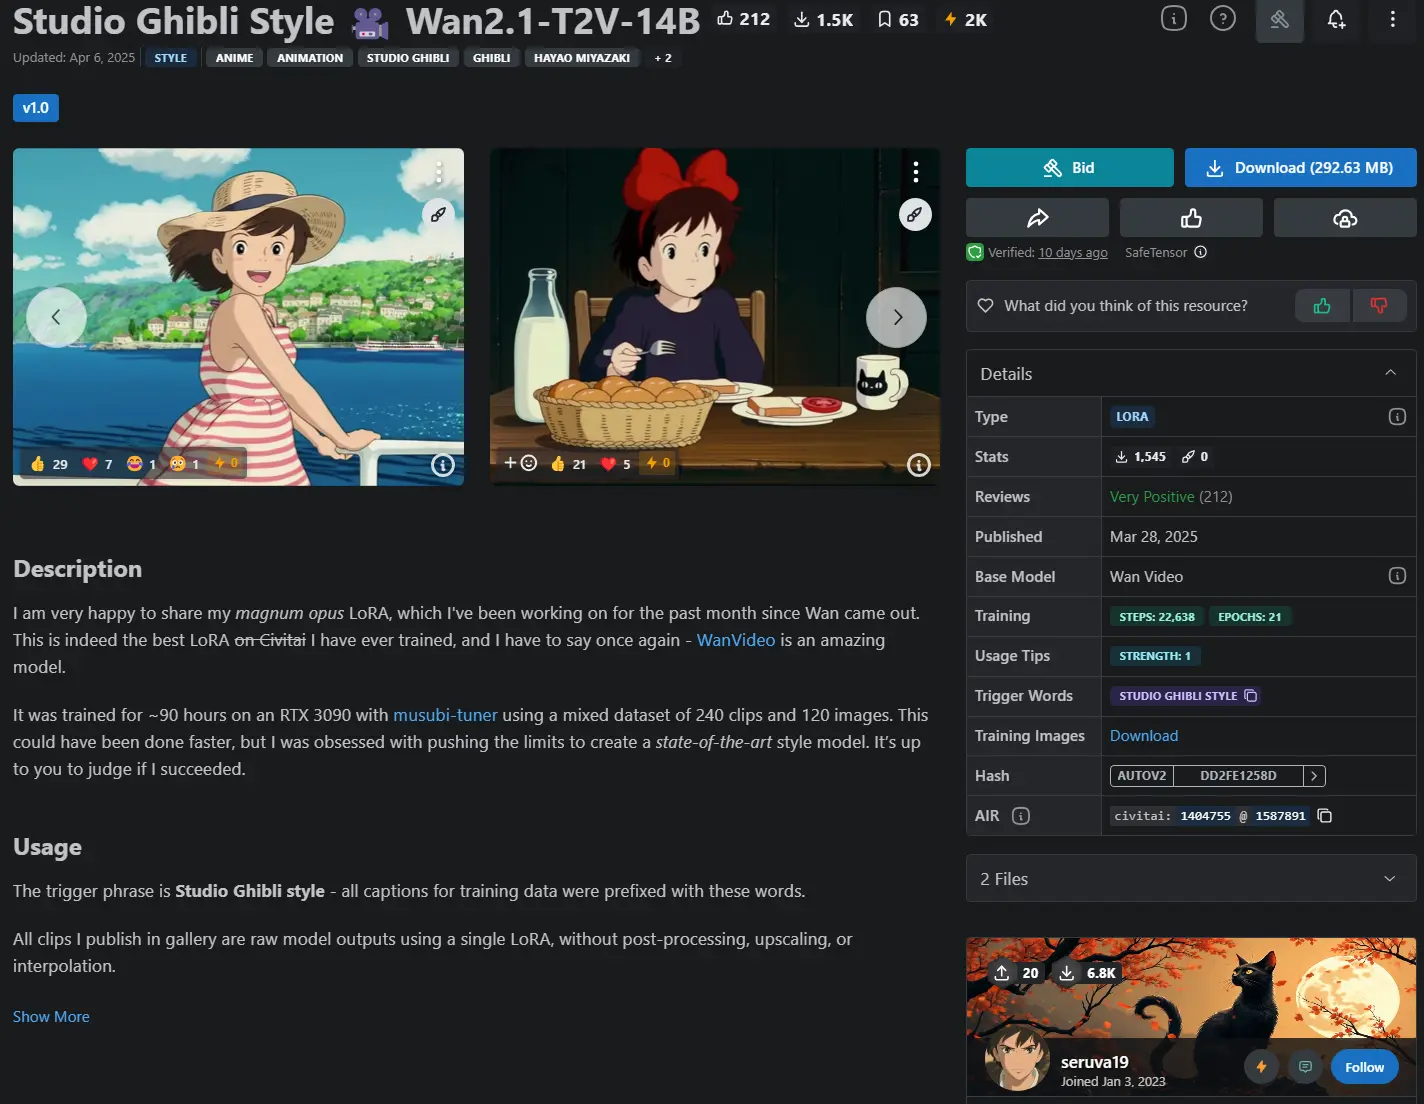Toggle heart reaction 7 on first image
This screenshot has height=1104, width=1424.
coord(97,464)
